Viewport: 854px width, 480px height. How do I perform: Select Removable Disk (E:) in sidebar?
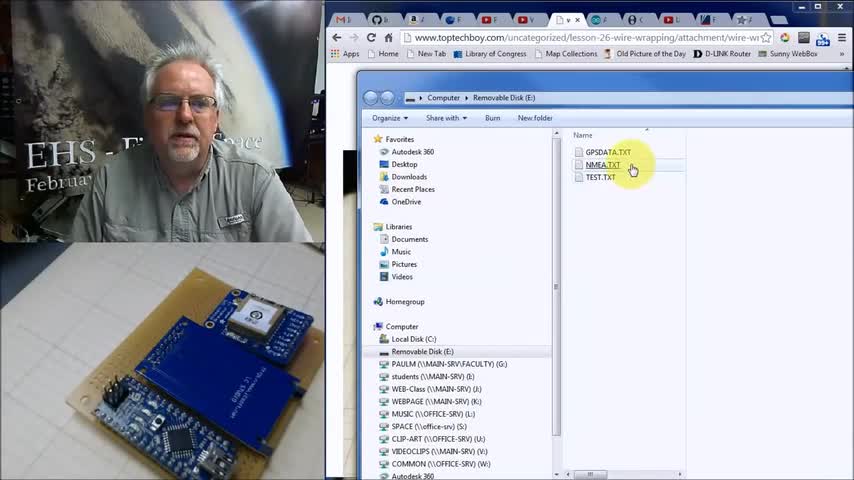(422, 352)
